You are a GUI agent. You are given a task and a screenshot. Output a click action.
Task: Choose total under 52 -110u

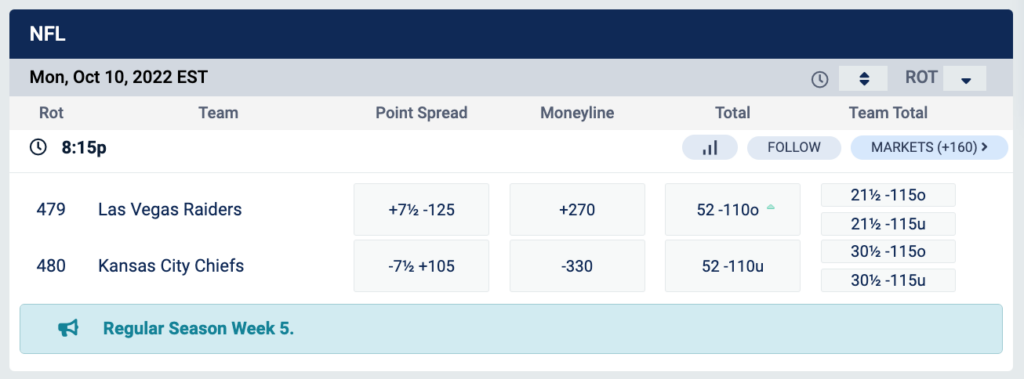733,266
